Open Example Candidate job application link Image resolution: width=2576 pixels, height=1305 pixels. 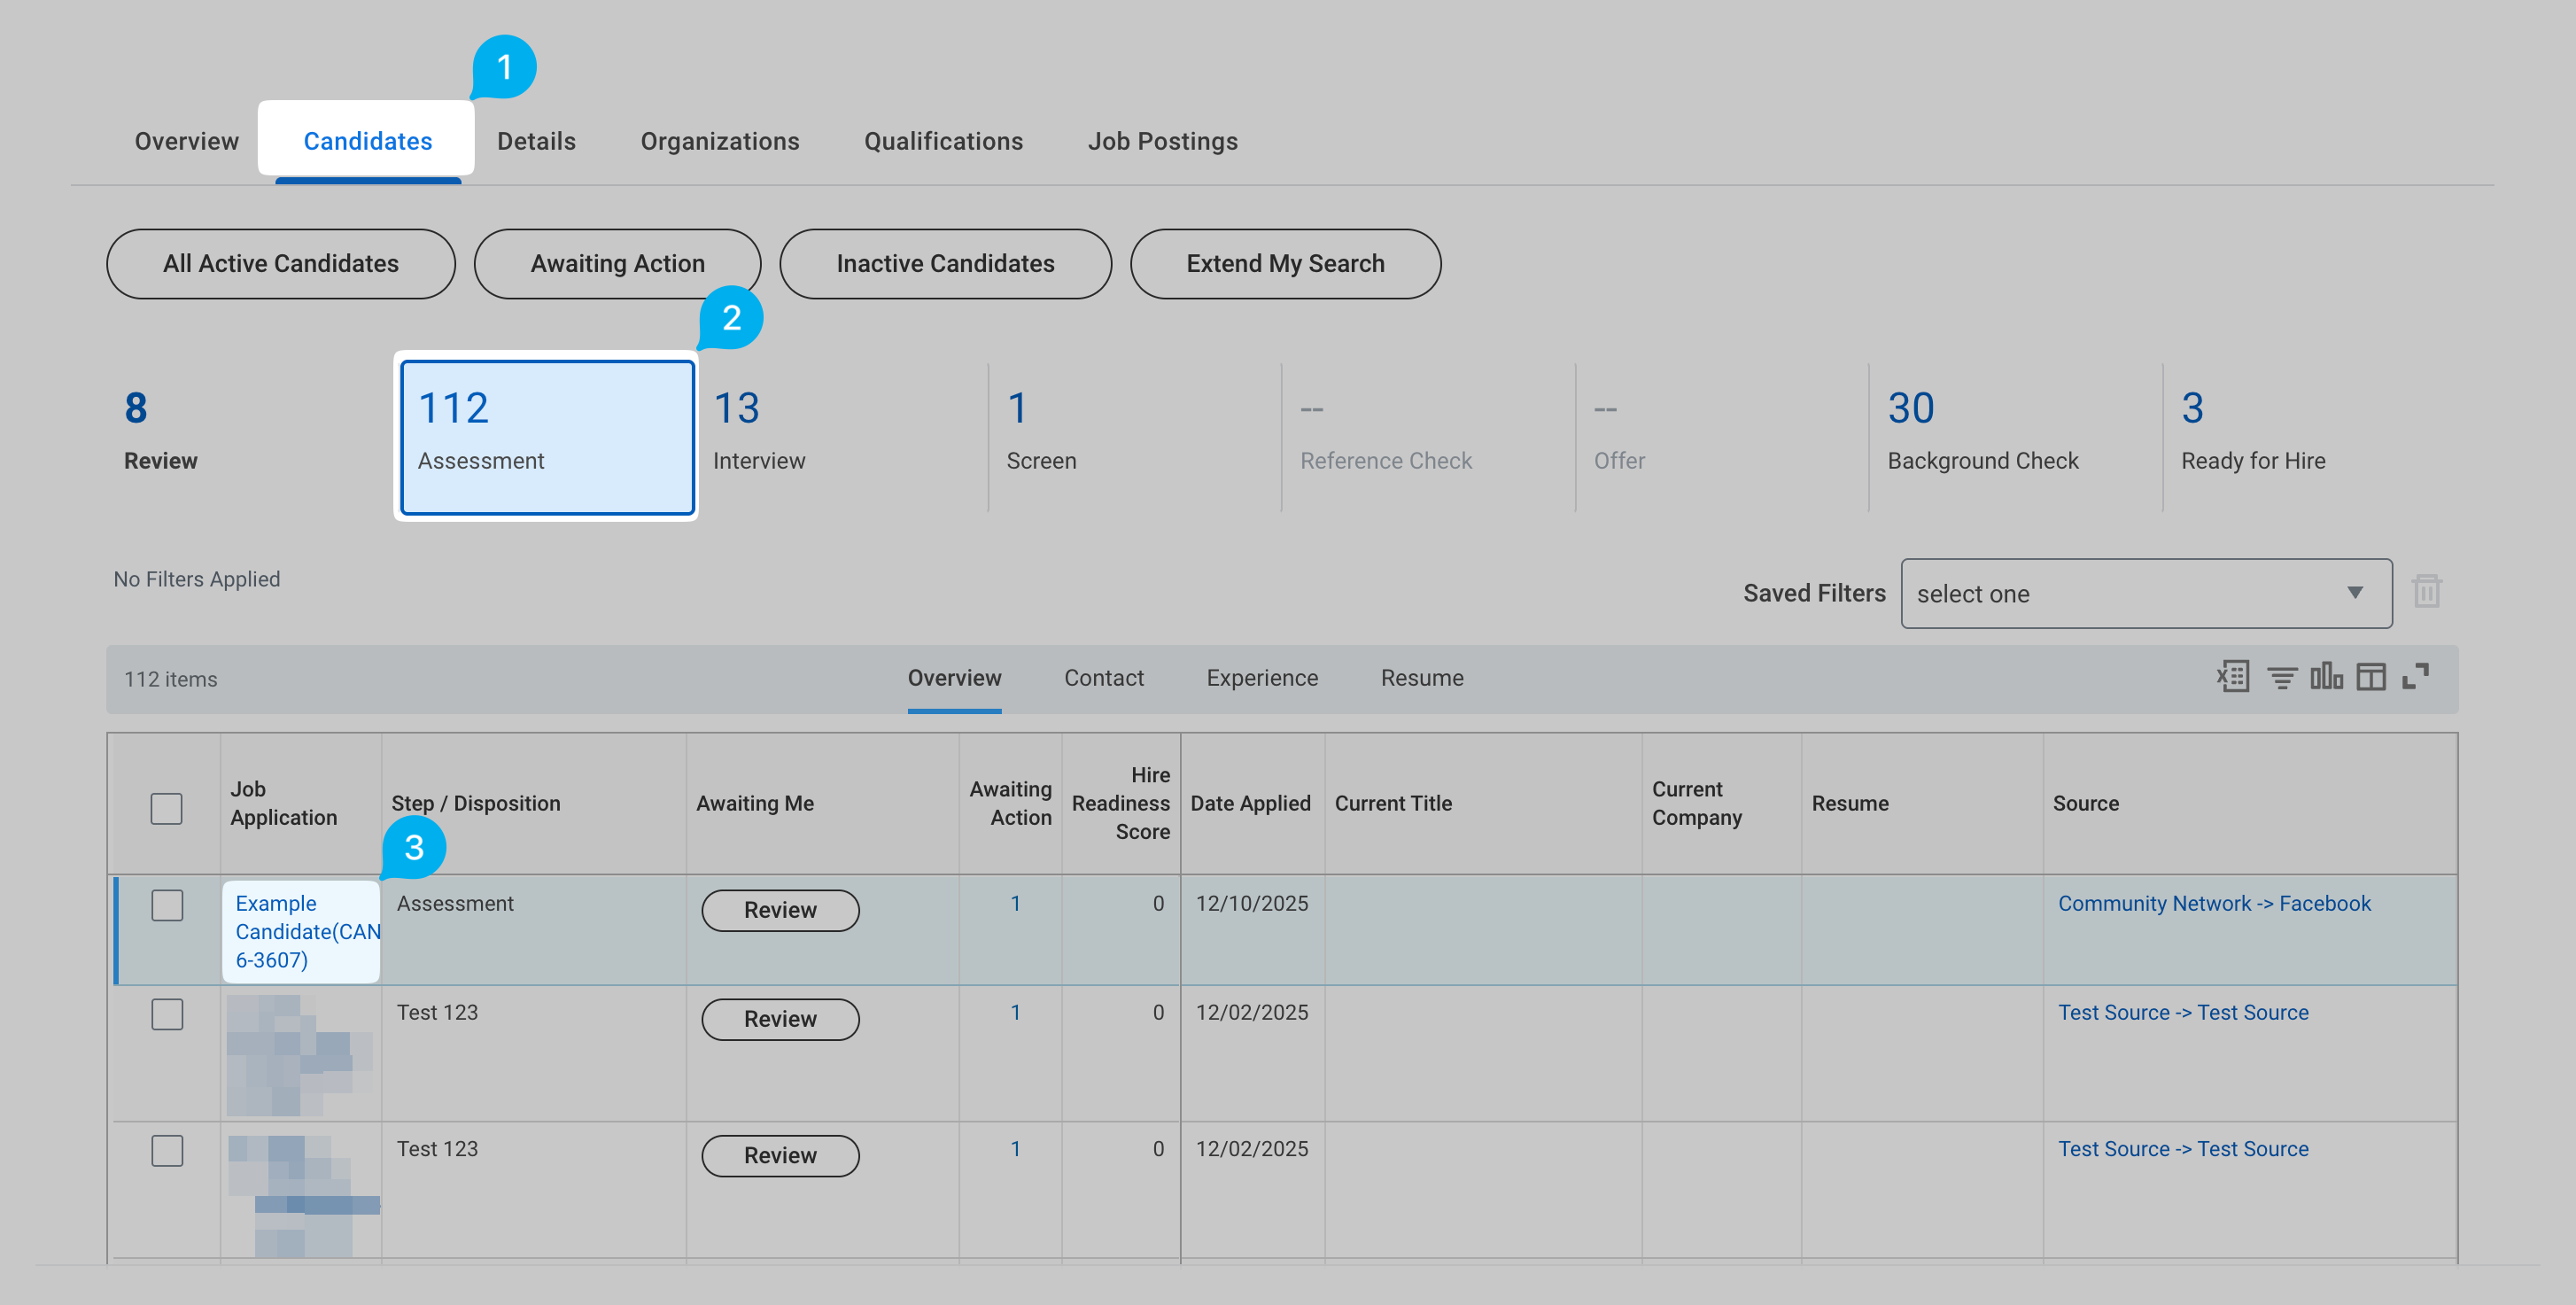[x=299, y=931]
